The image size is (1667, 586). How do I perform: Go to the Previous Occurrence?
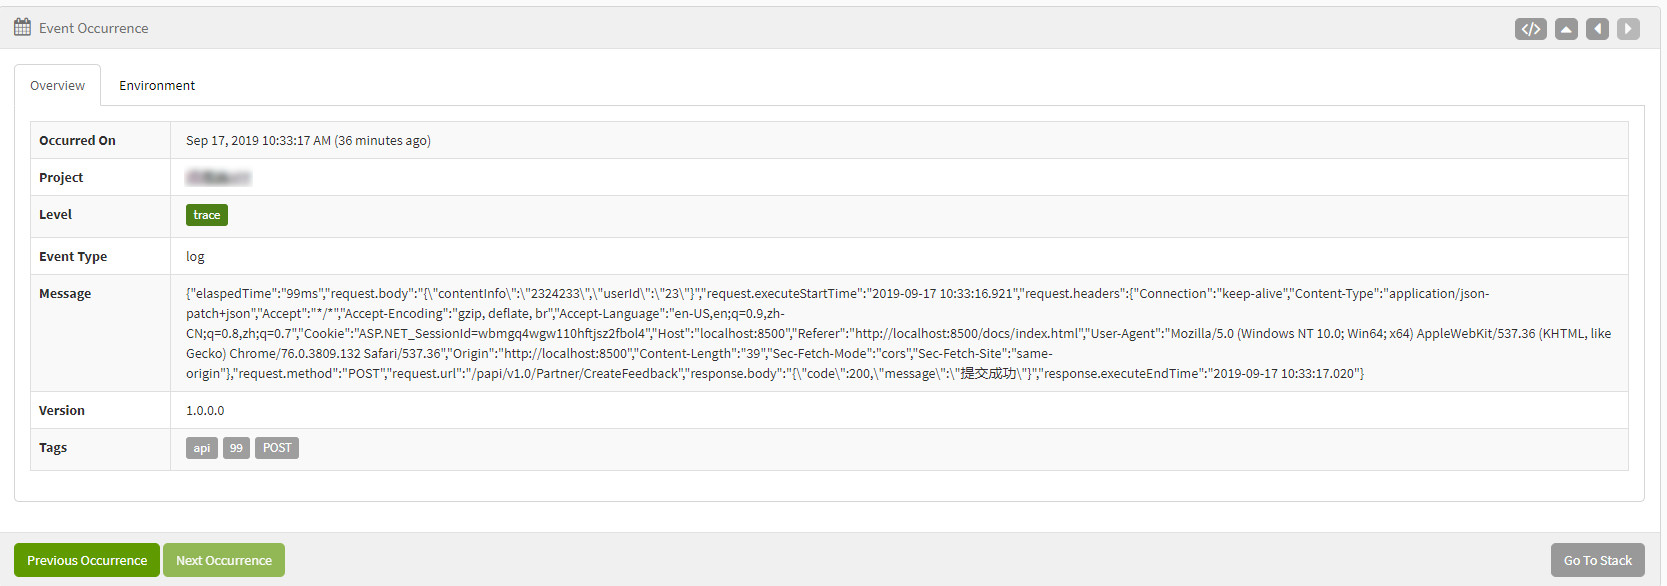[x=87, y=560]
